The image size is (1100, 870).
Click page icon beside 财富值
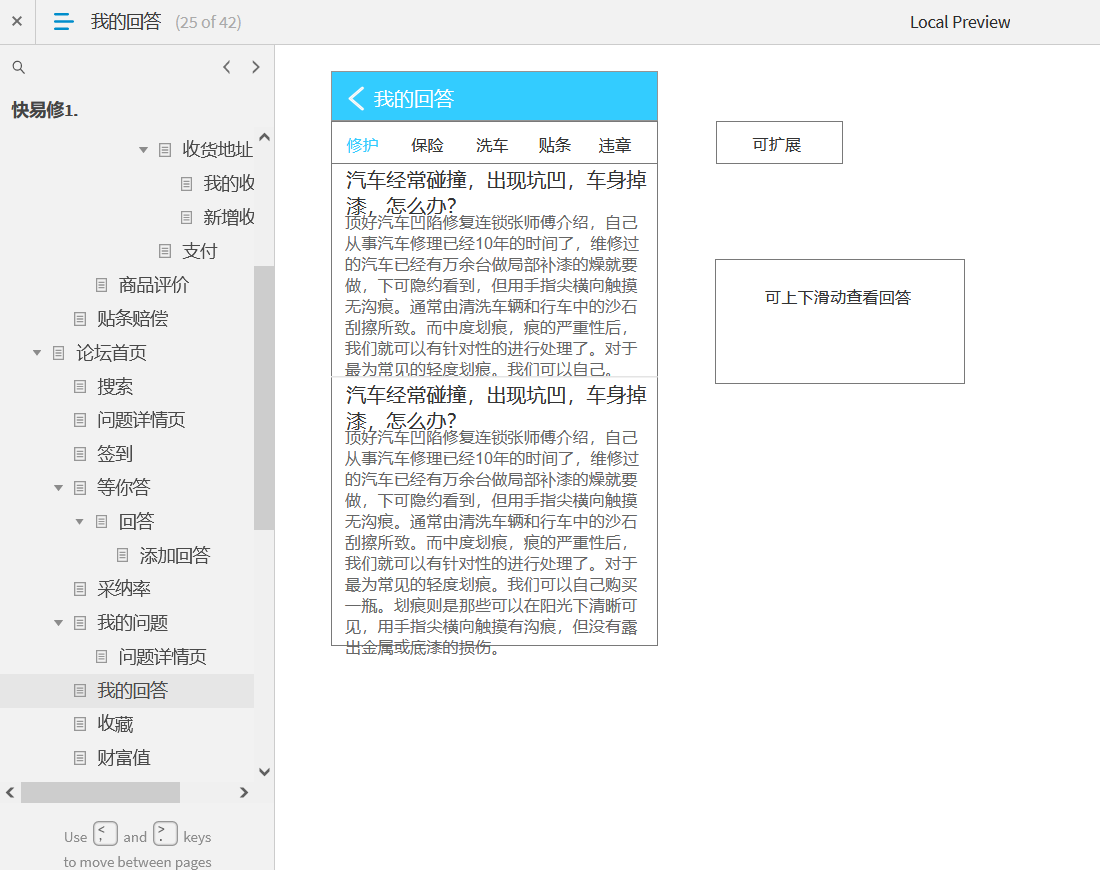(x=80, y=758)
